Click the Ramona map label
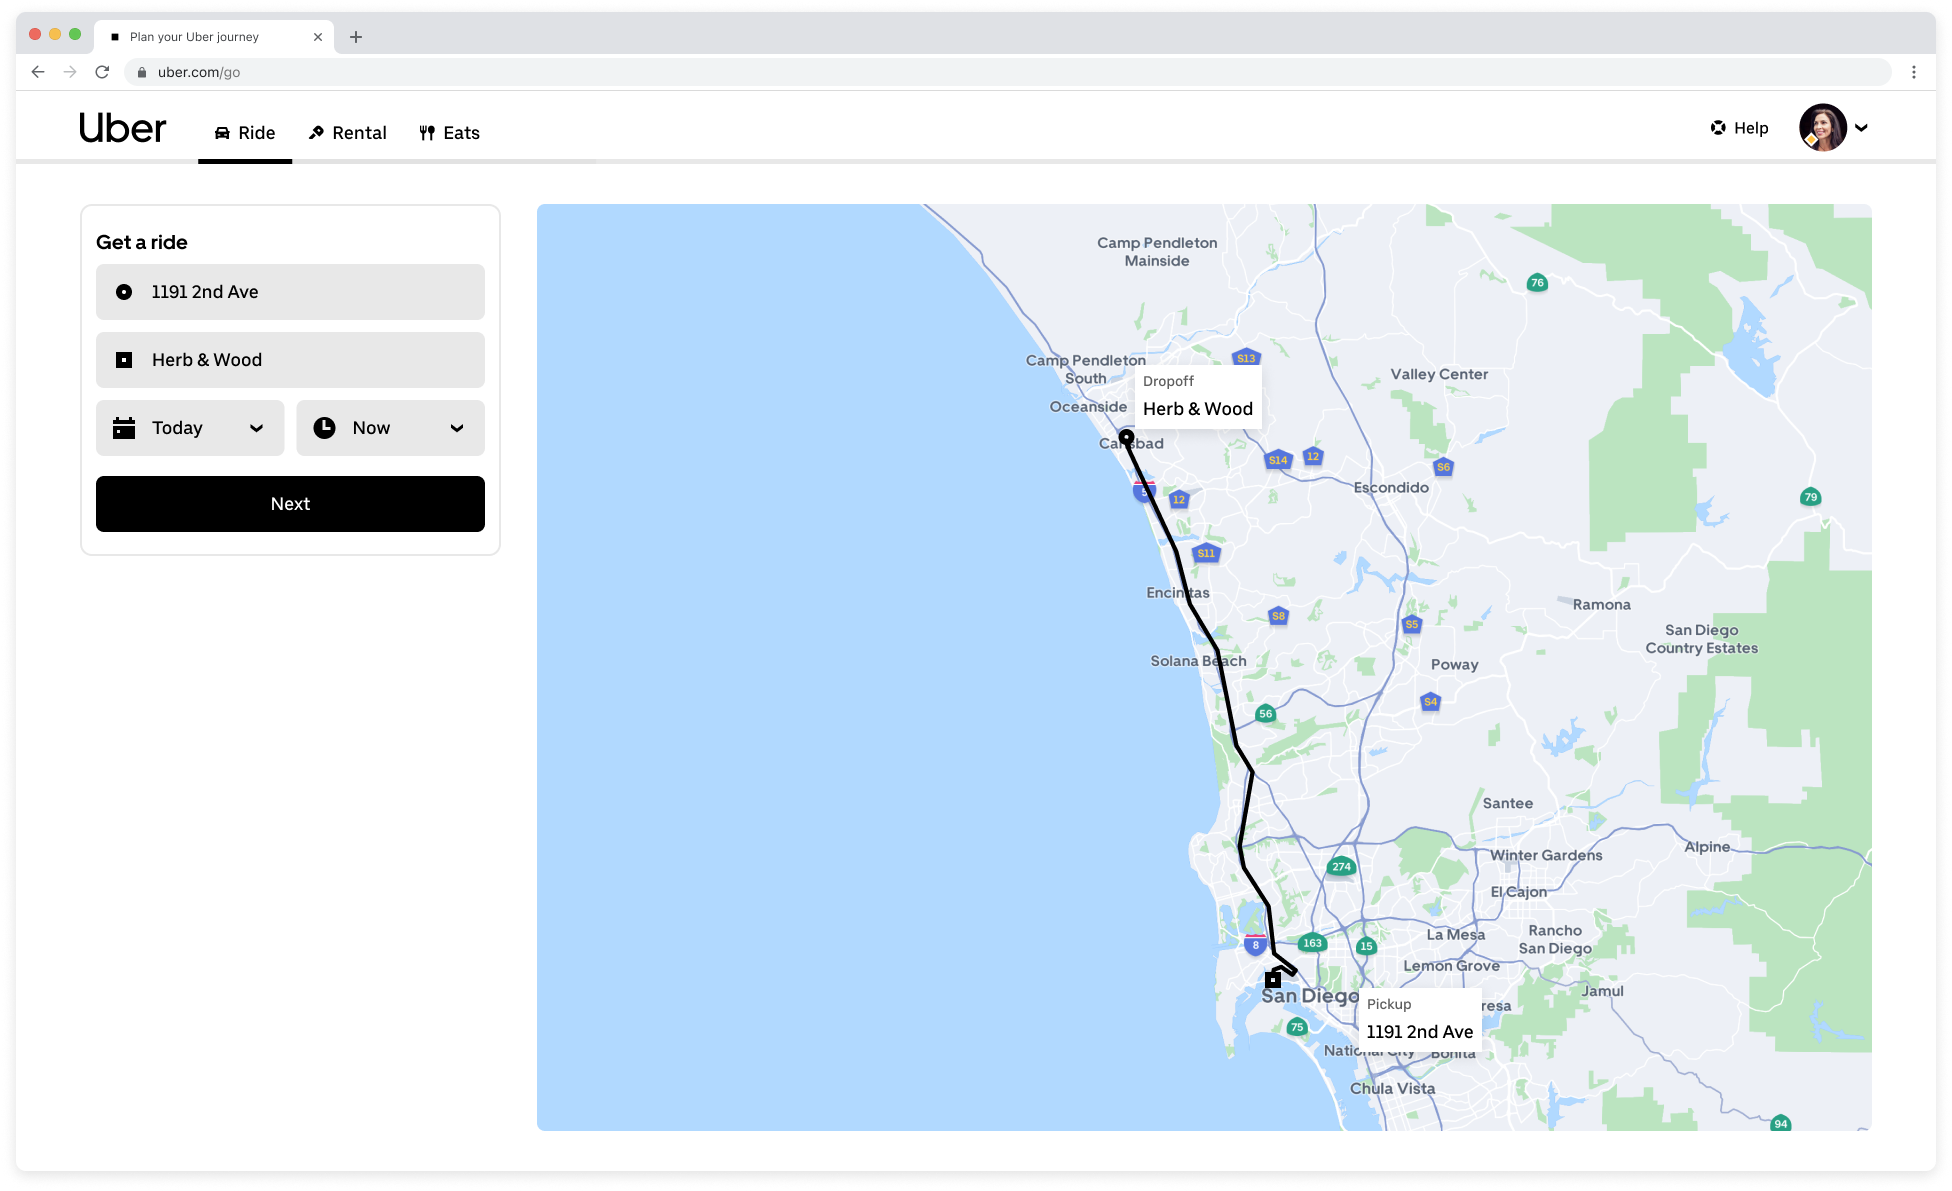The width and height of the screenshot is (1952, 1191). pyautogui.click(x=1601, y=605)
